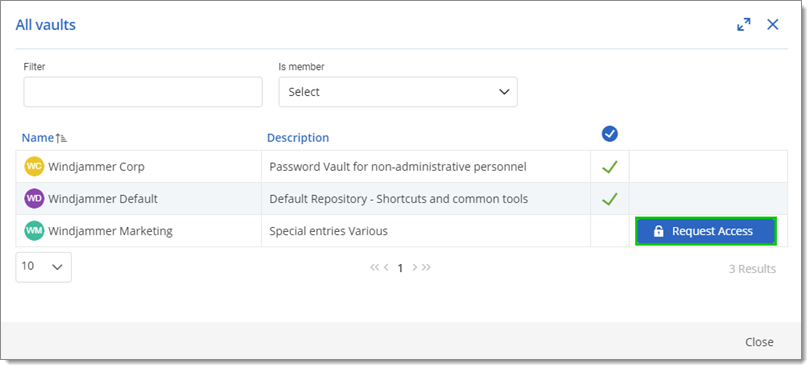
Task: Click the Close button at dialog bottom
Action: click(x=759, y=342)
